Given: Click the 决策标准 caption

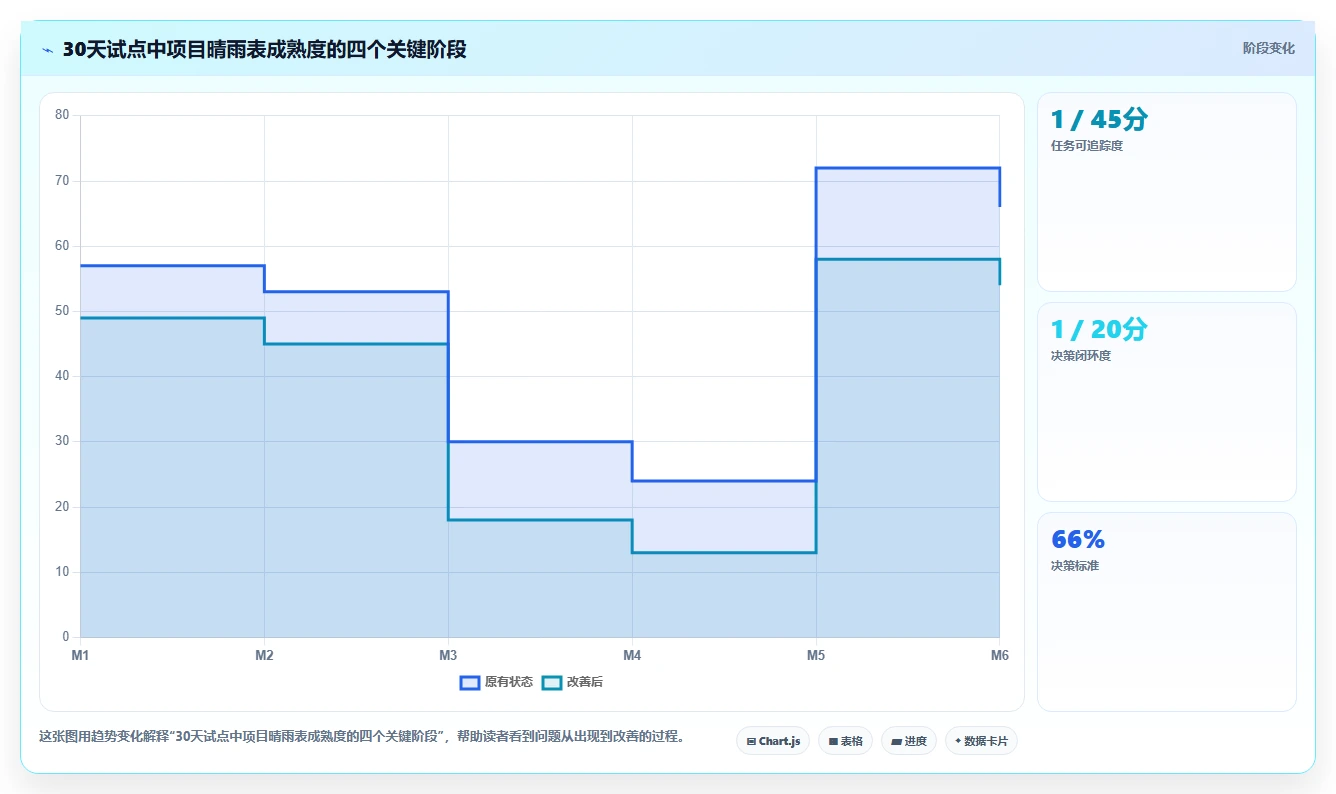Looking at the screenshot, I should click(1075, 566).
